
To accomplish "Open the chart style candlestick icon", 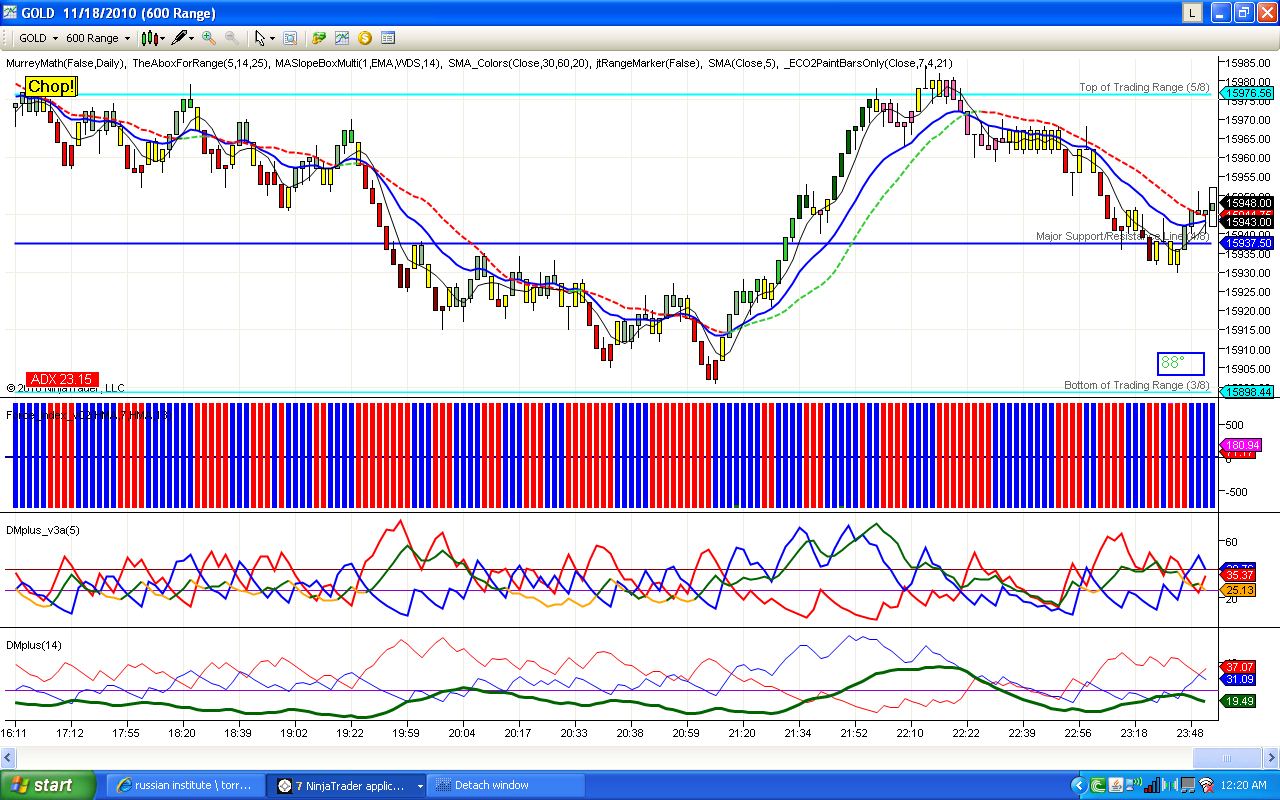I will pos(148,38).
